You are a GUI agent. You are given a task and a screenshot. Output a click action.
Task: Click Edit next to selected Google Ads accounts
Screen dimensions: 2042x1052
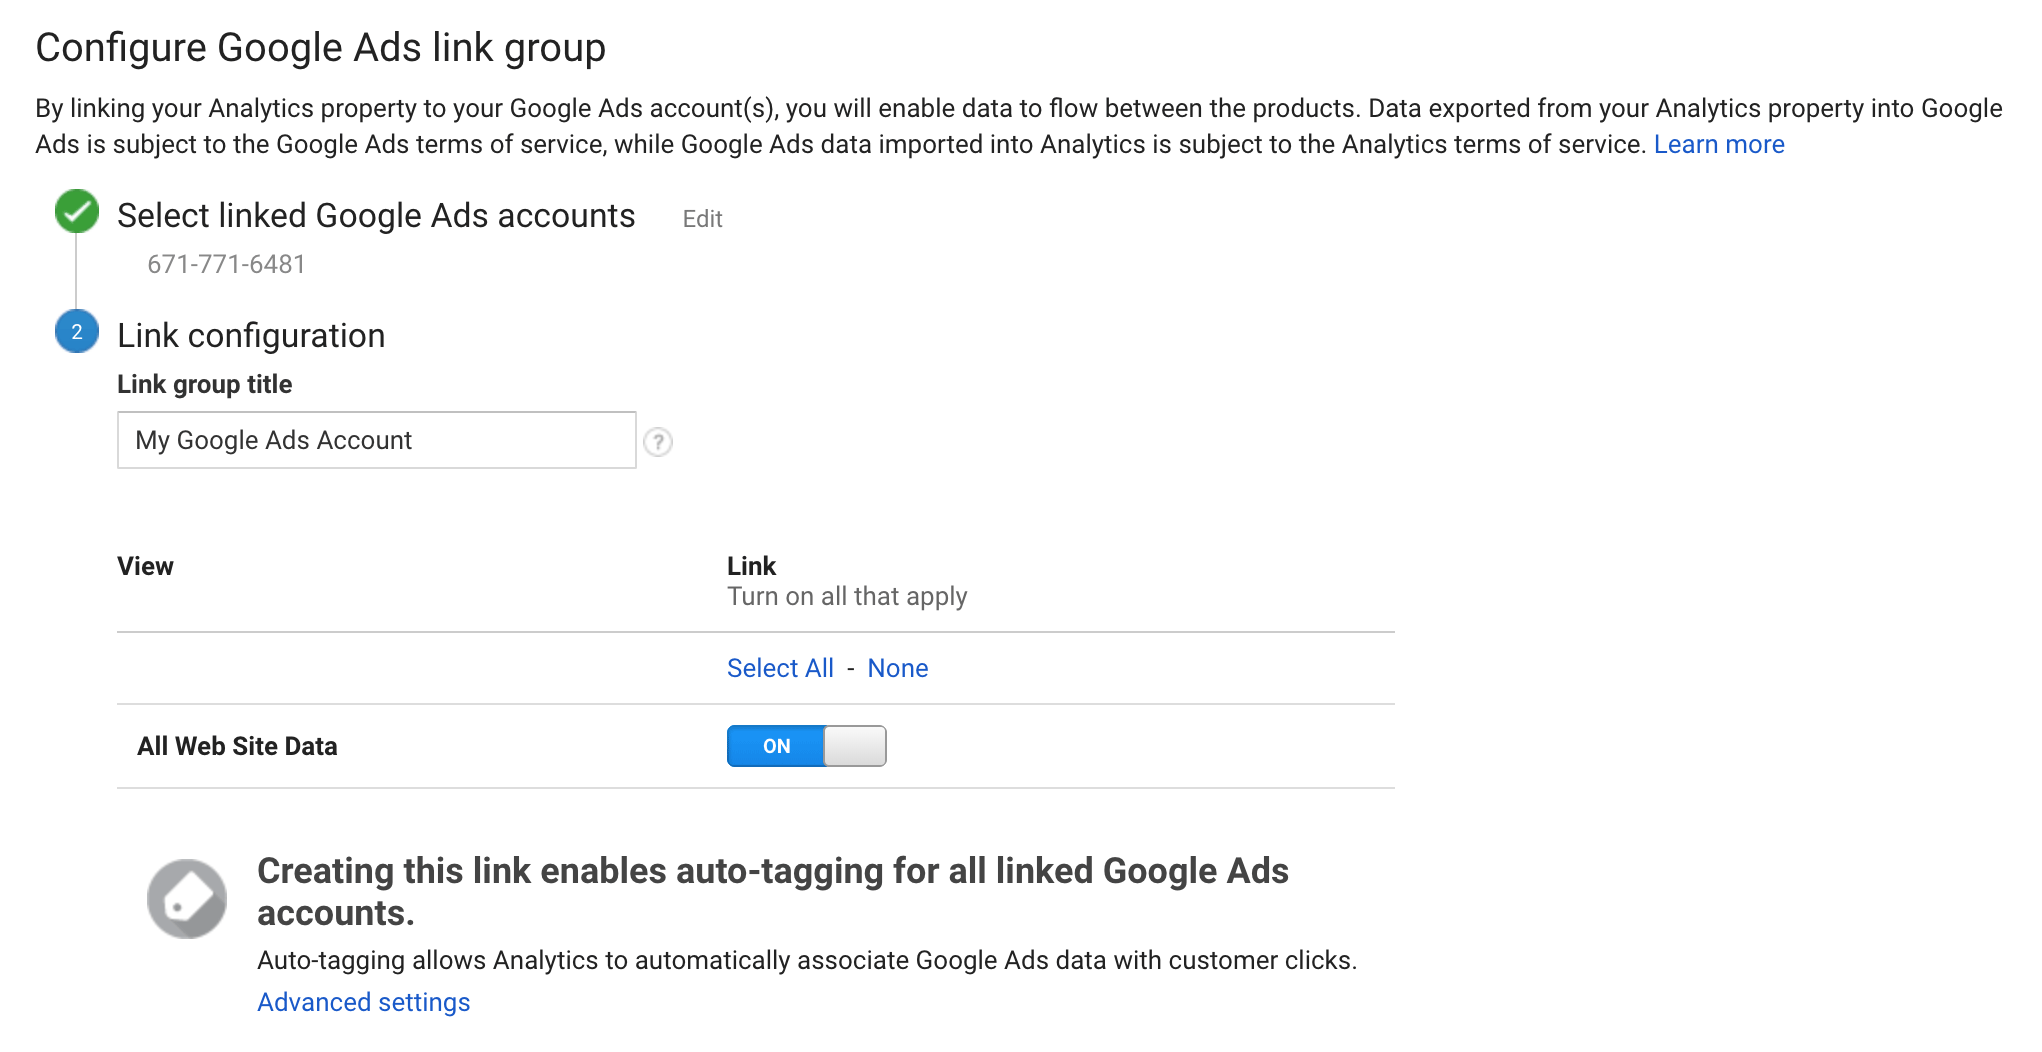point(702,218)
